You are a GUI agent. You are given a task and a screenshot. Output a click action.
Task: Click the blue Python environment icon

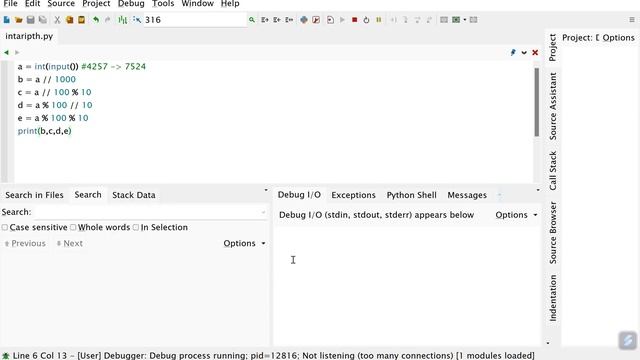[x=304, y=20]
